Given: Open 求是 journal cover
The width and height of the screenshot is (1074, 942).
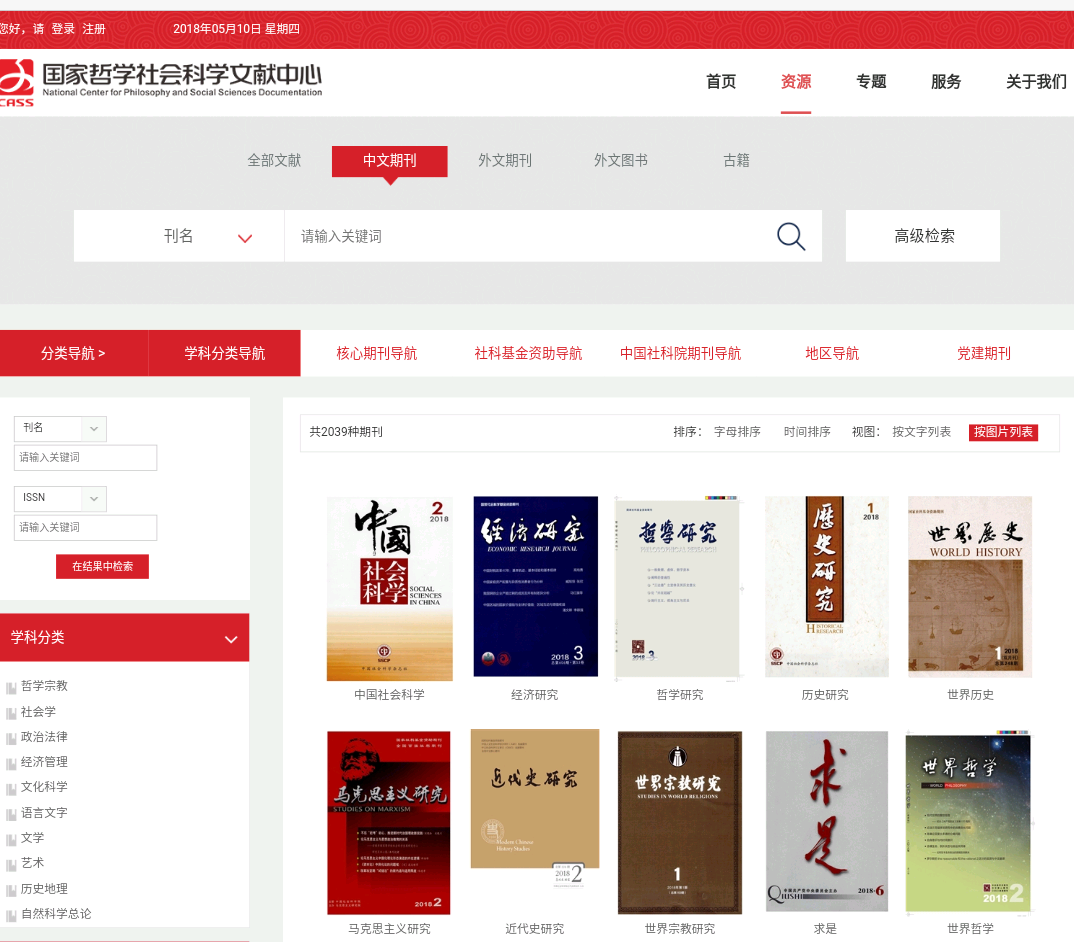Looking at the screenshot, I should (x=827, y=821).
